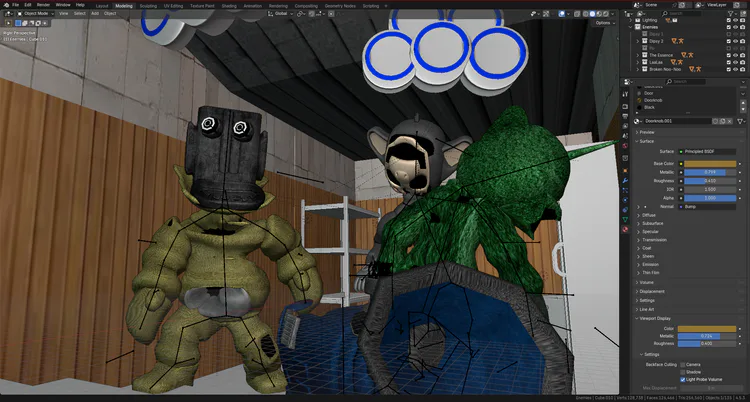
Task: Open the World properties tab icon
Action: (x=625, y=145)
